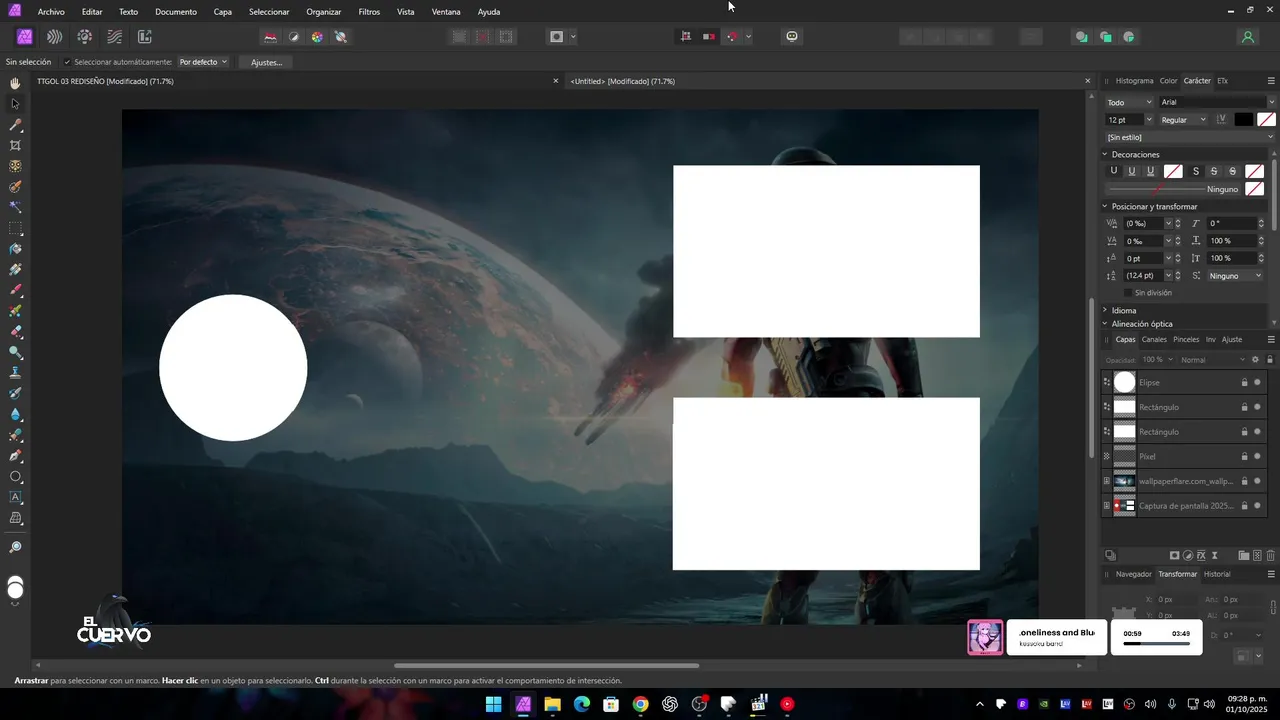
Task: Collapse the Decoraciones section
Action: pyautogui.click(x=1105, y=154)
